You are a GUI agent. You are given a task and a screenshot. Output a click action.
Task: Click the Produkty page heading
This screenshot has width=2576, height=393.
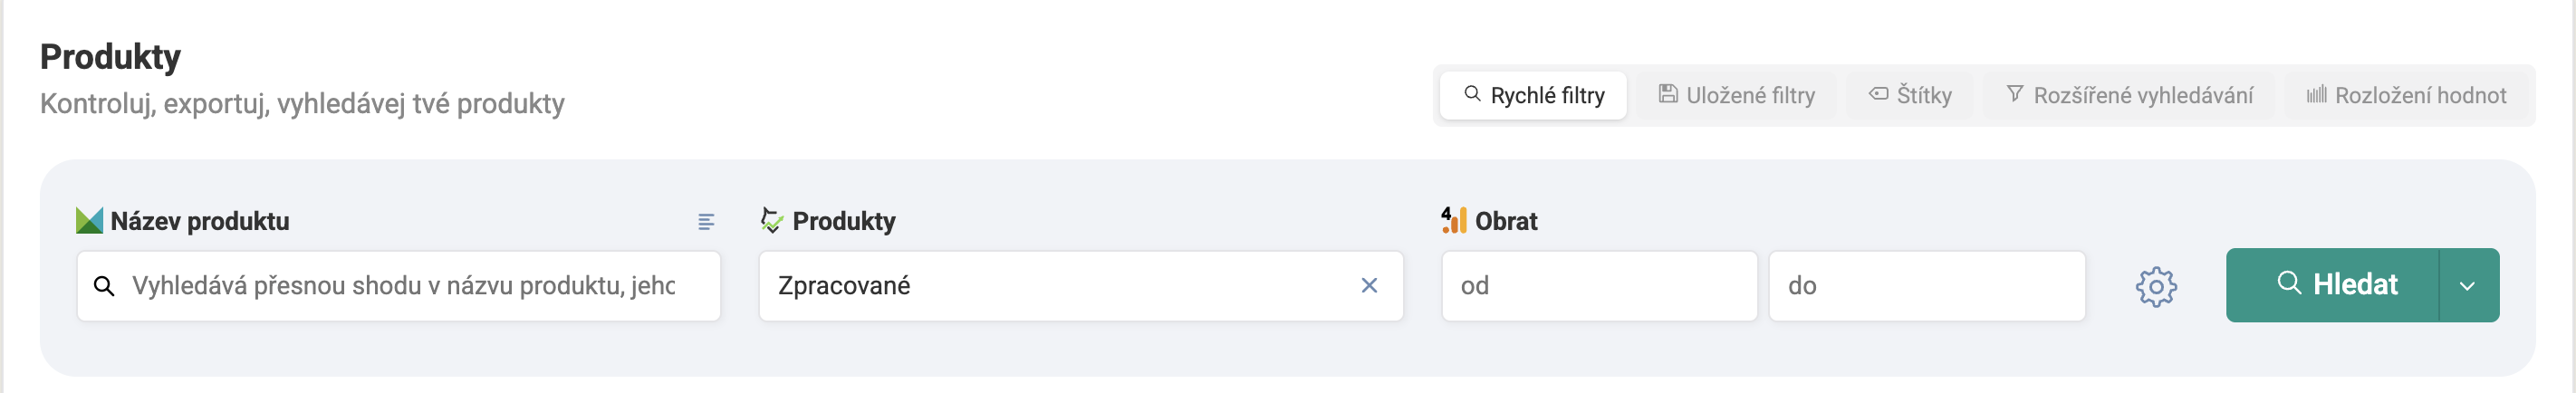coord(110,57)
